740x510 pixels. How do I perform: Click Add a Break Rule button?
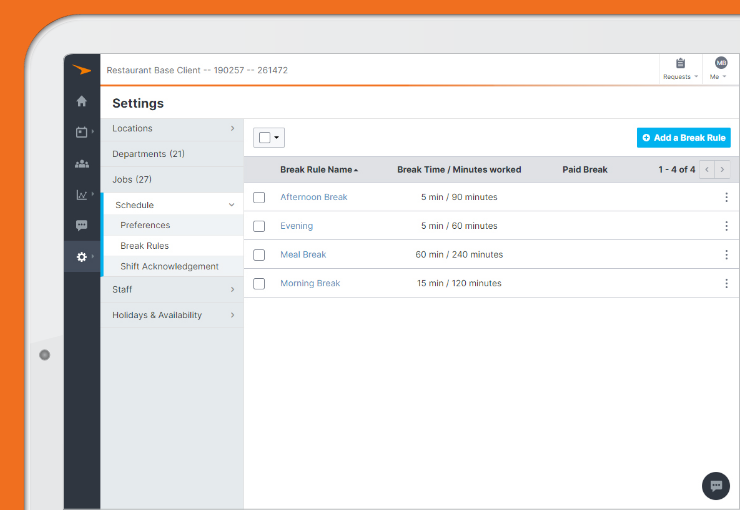coord(683,138)
